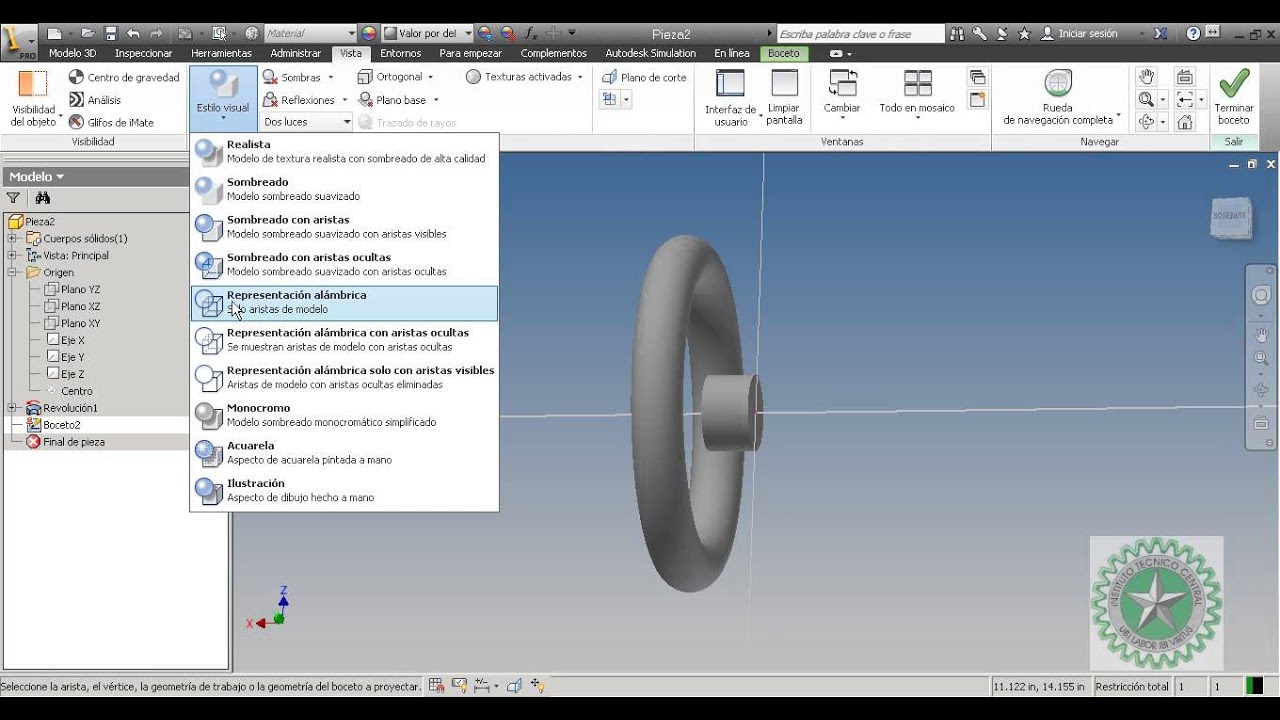Toggle Glifos de iMate display
This screenshot has width=1280, height=720.
[x=111, y=122]
